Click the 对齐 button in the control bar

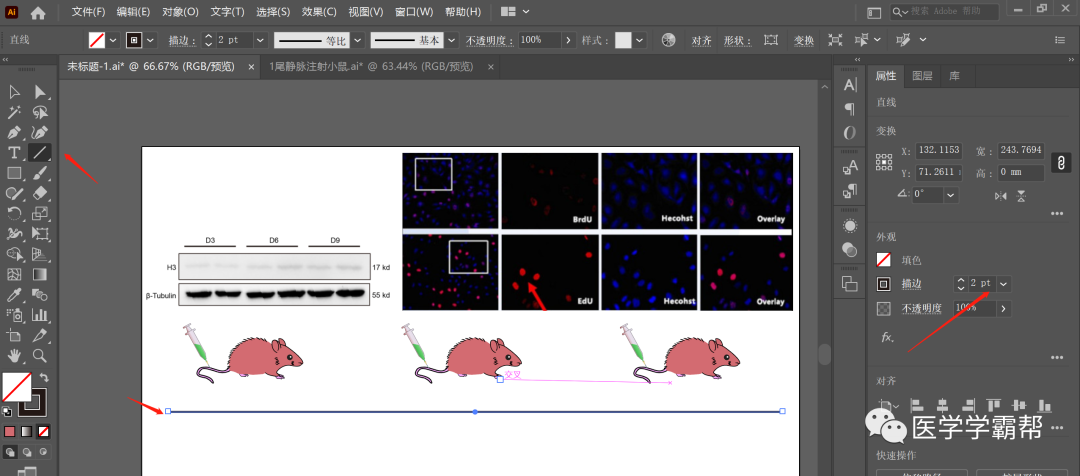[x=701, y=40]
